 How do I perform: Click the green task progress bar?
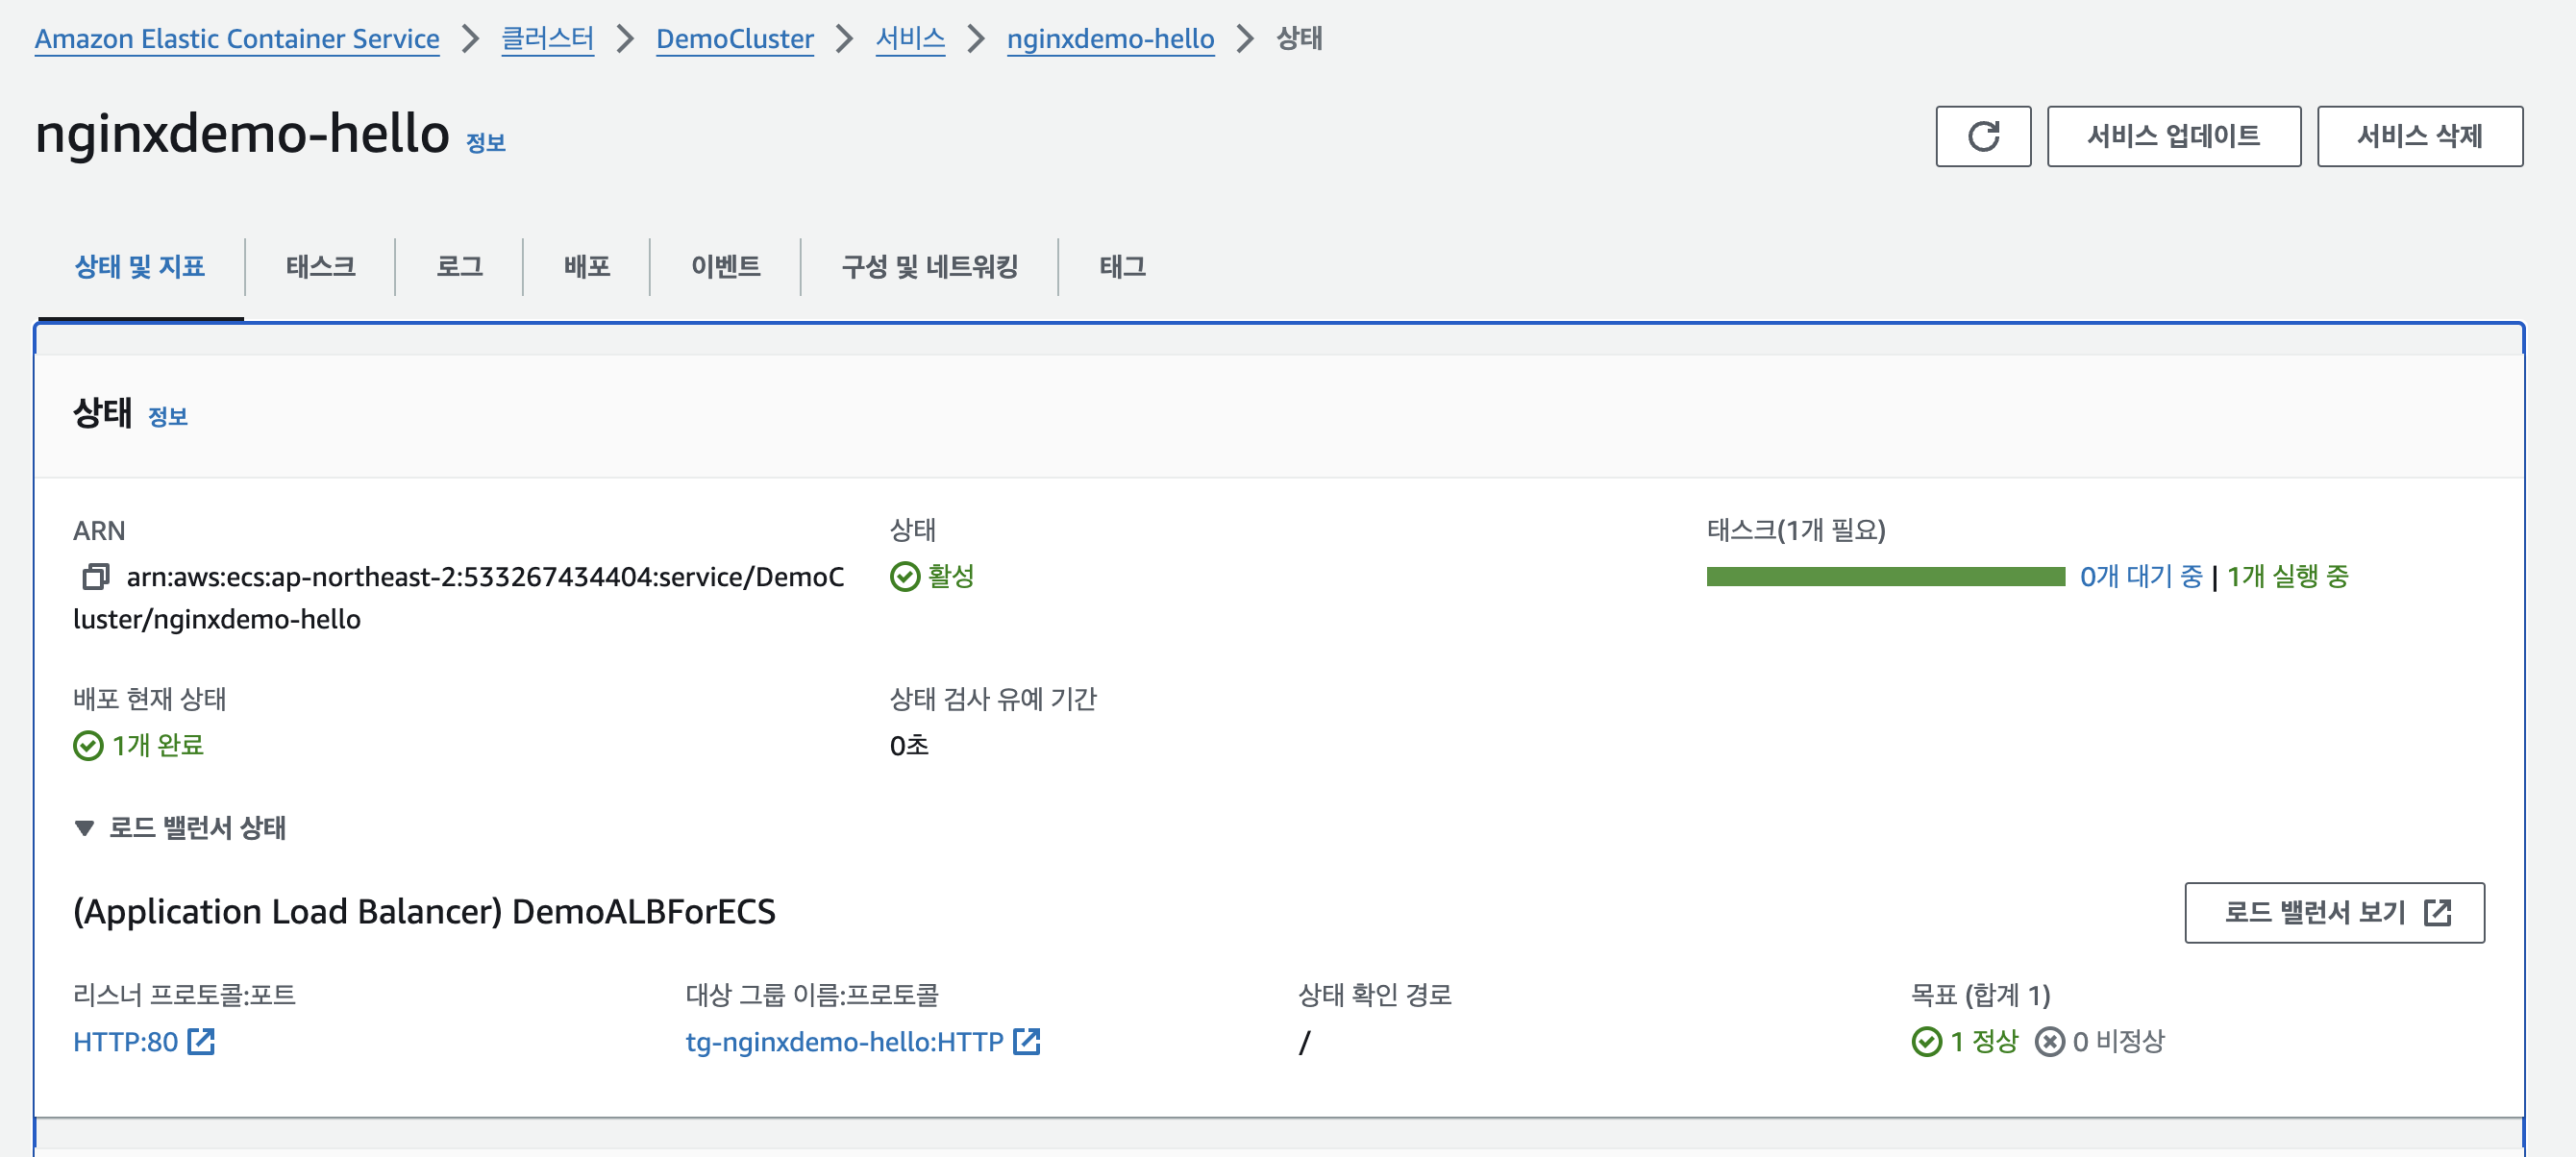(1885, 577)
